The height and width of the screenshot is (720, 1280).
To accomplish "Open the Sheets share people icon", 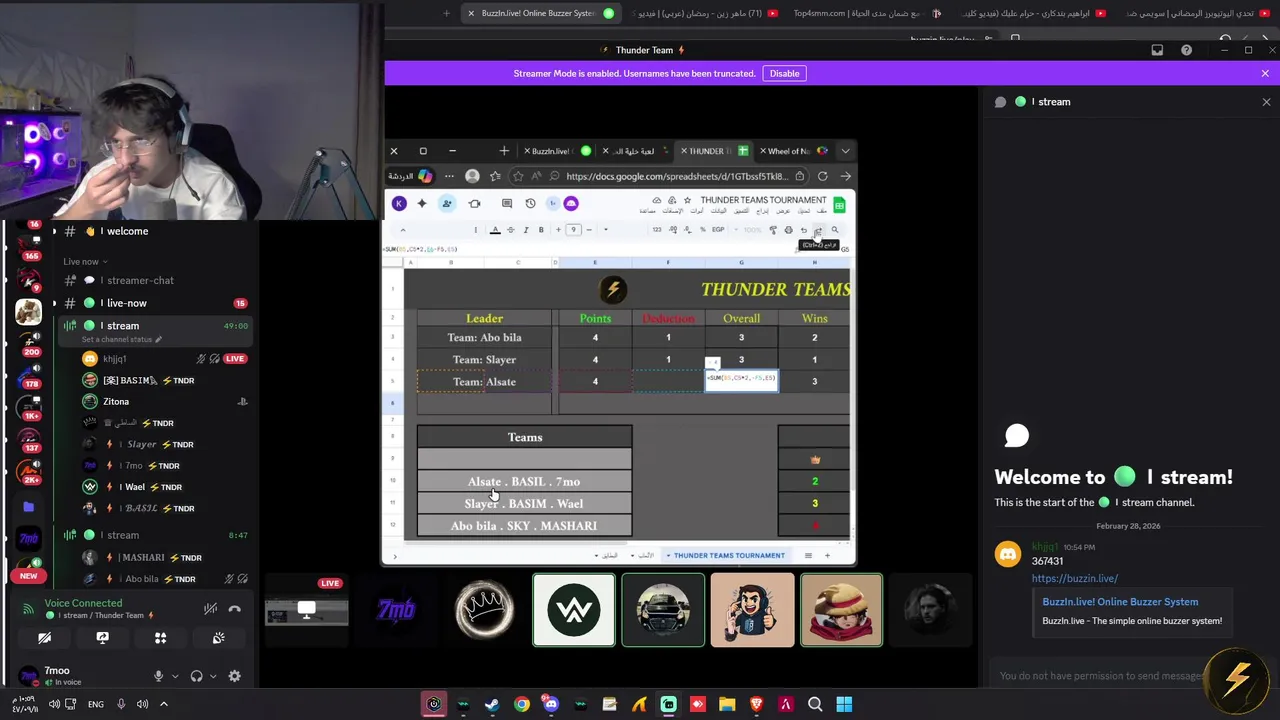I will coord(447,203).
